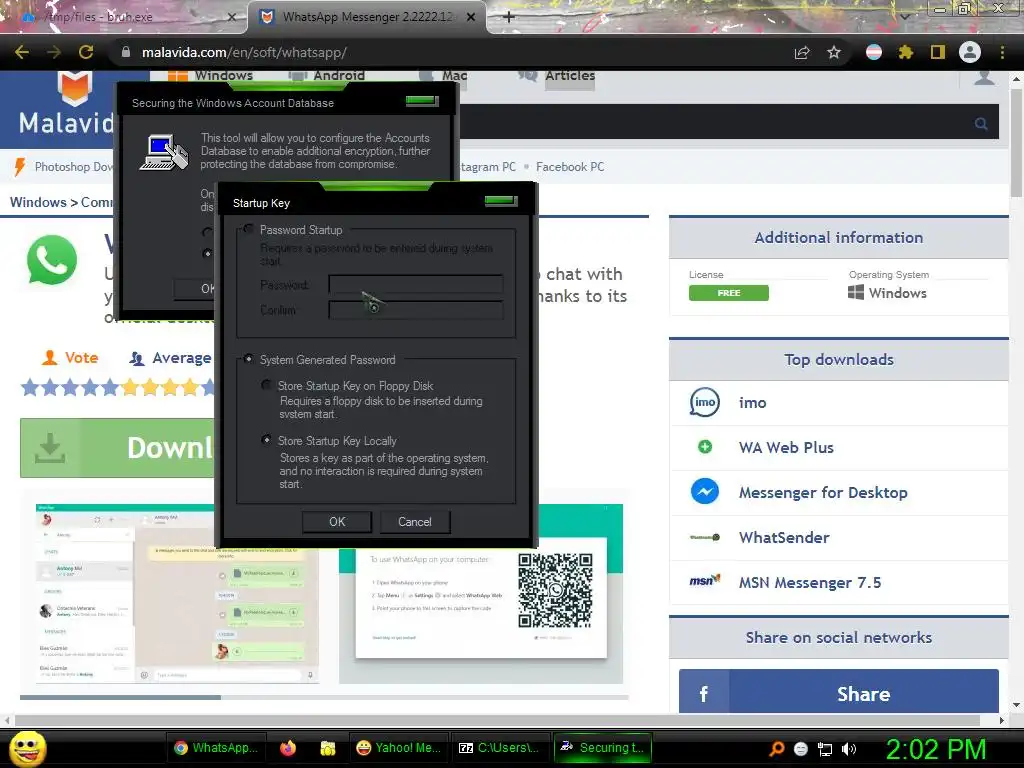Open MSN Messenger 7.5 link
Image resolution: width=1024 pixels, height=768 pixels.
click(810, 583)
